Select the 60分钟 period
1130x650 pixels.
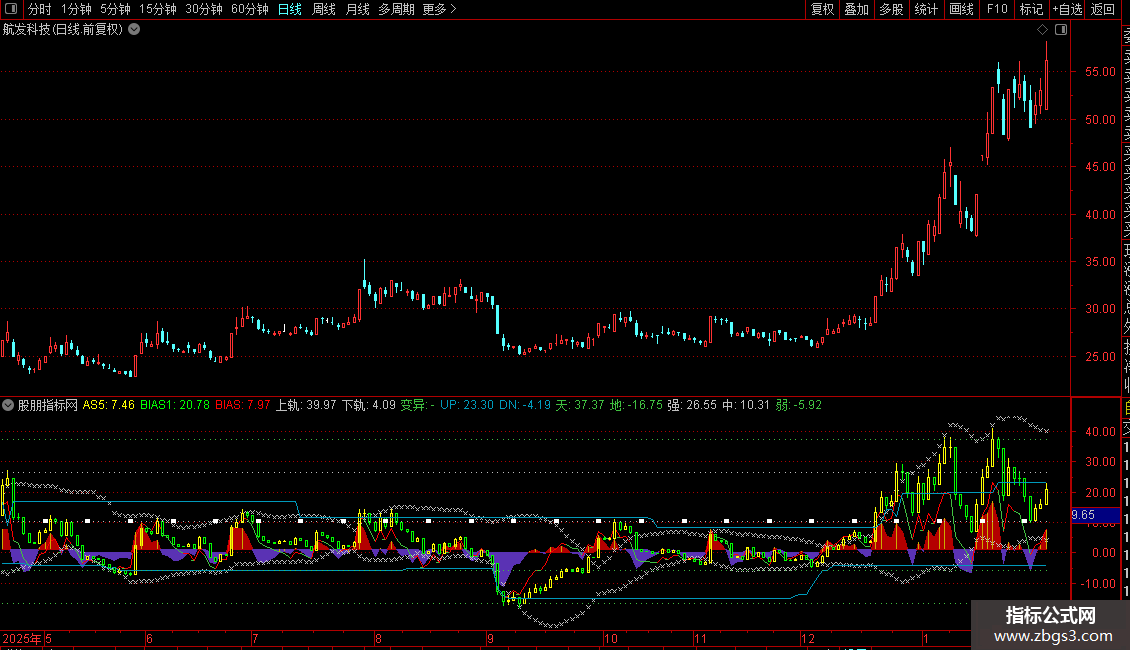(x=249, y=9)
